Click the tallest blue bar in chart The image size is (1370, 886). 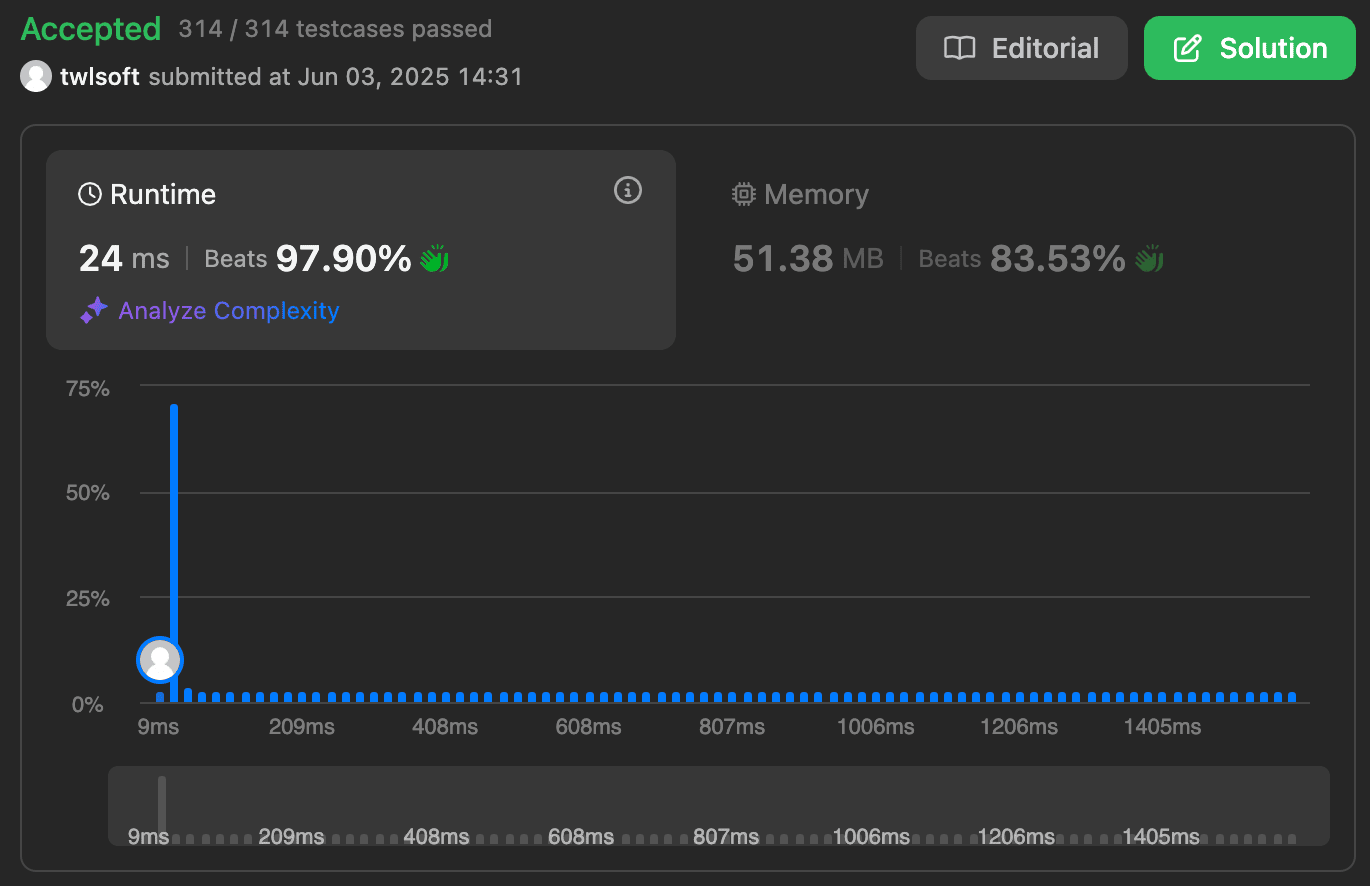point(174,553)
